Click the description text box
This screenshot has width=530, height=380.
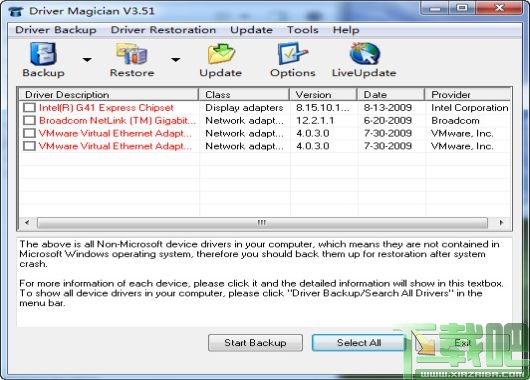click(264, 282)
